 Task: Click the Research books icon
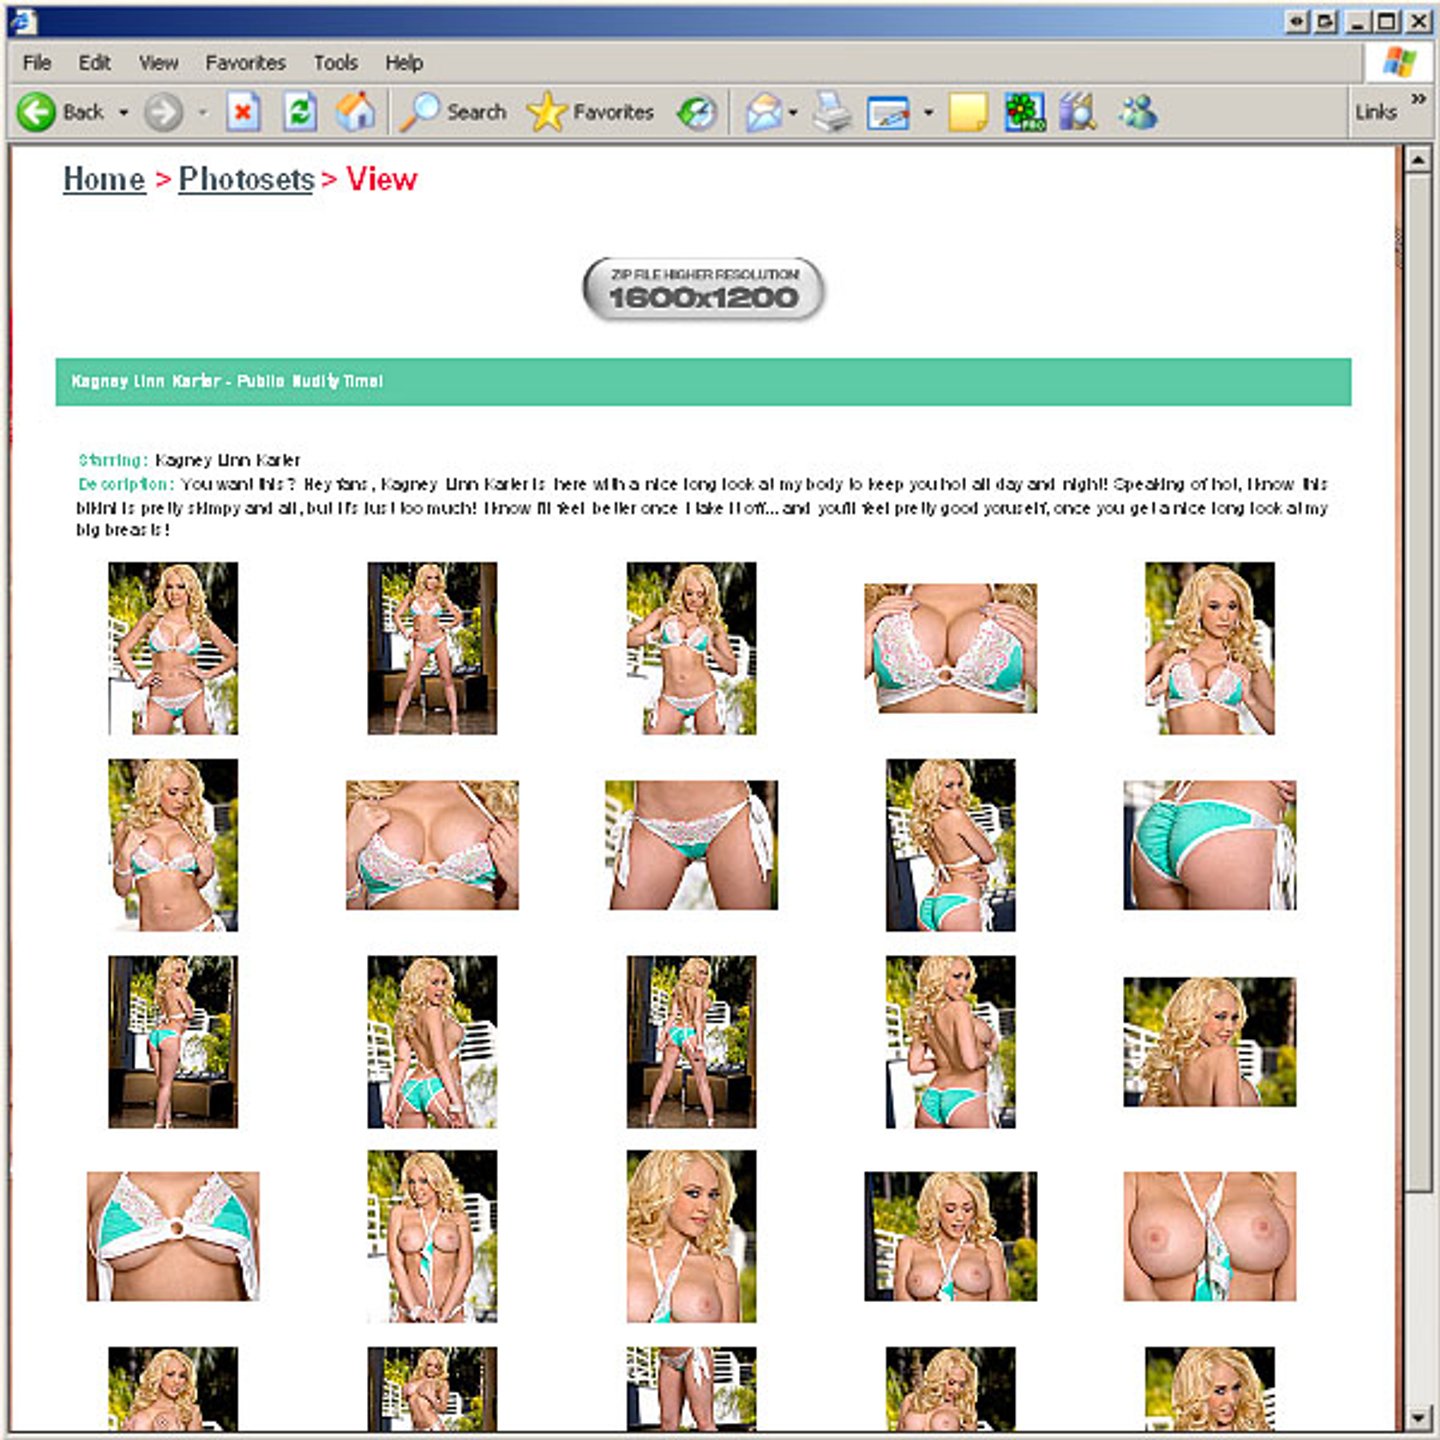pos(1078,112)
